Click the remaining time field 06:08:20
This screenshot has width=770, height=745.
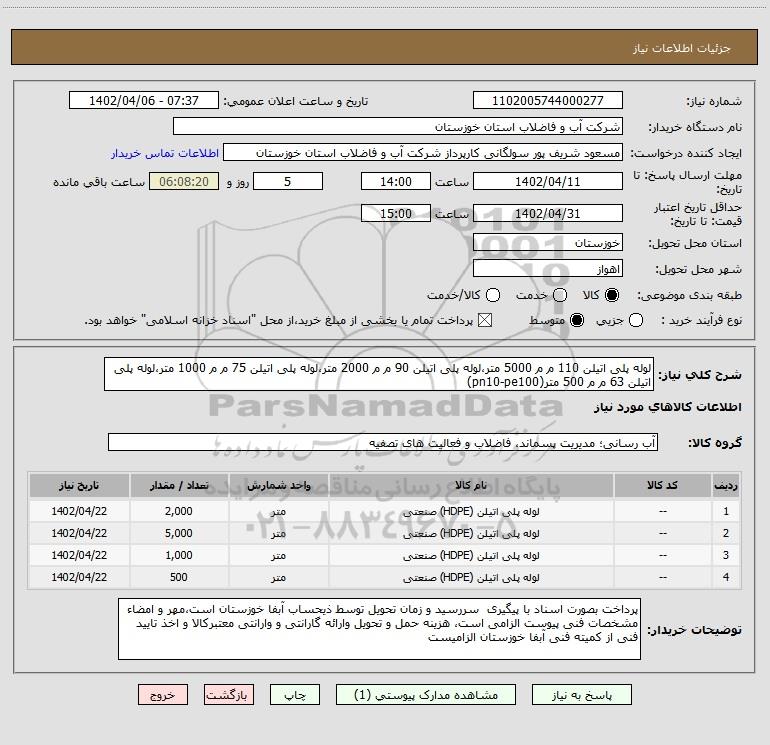click(x=184, y=181)
